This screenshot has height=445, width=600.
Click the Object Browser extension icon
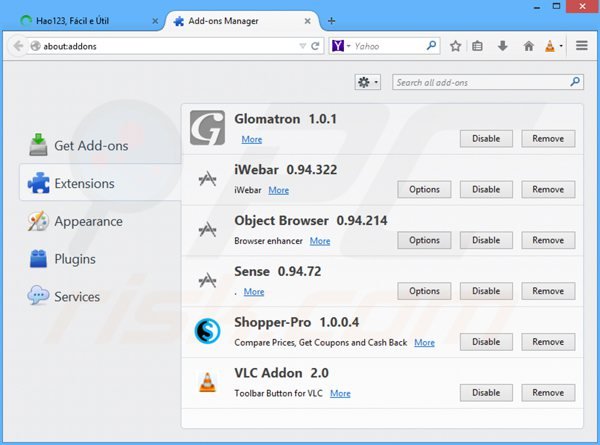tap(207, 229)
